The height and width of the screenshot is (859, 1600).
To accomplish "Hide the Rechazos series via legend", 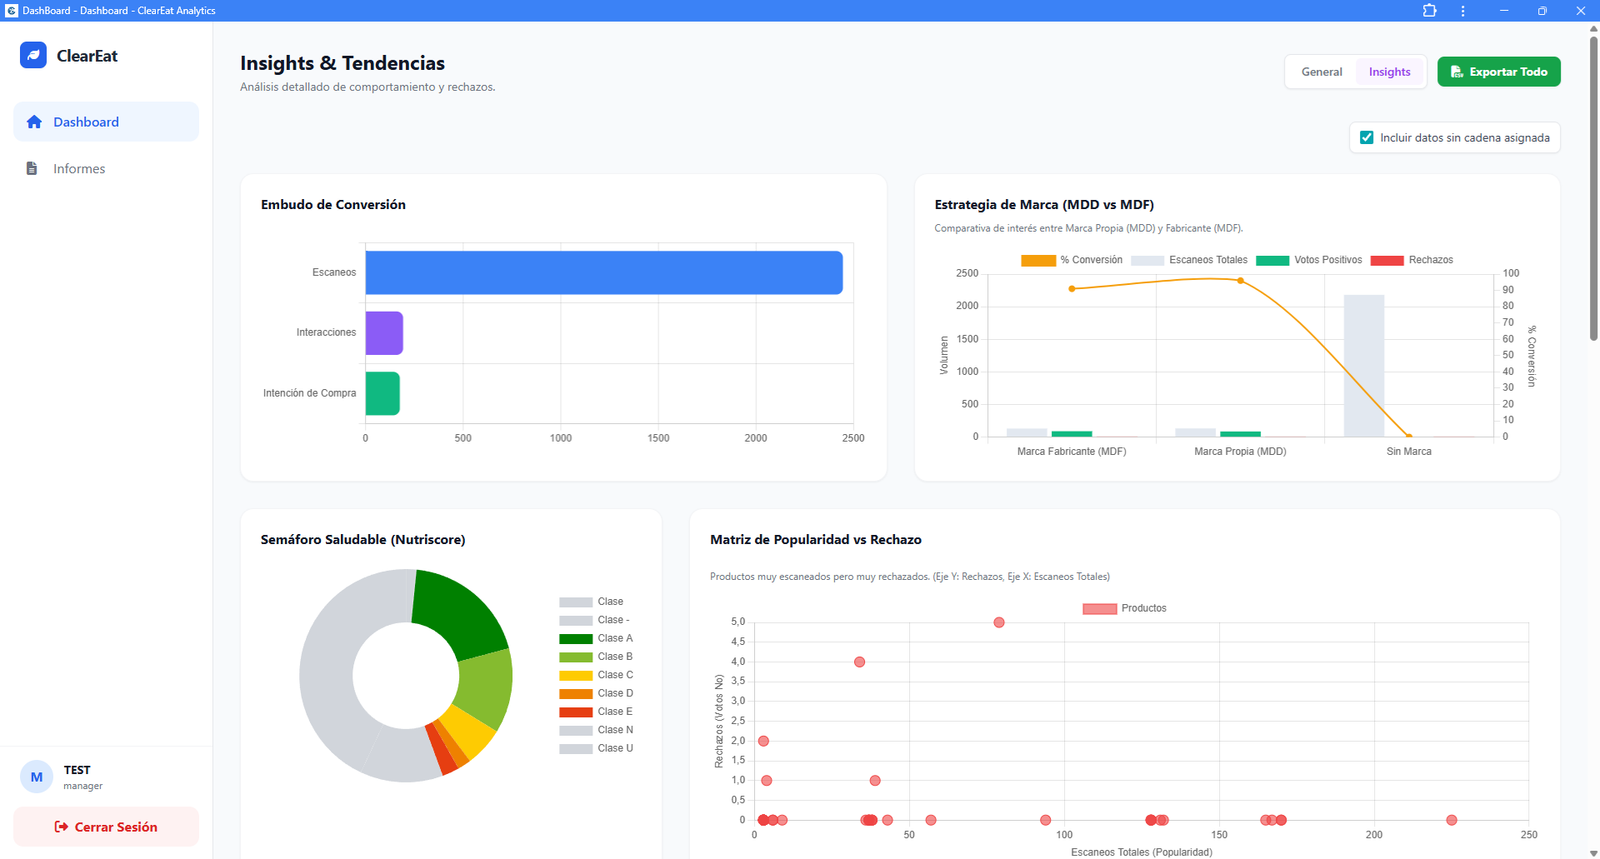I will coord(1411,260).
